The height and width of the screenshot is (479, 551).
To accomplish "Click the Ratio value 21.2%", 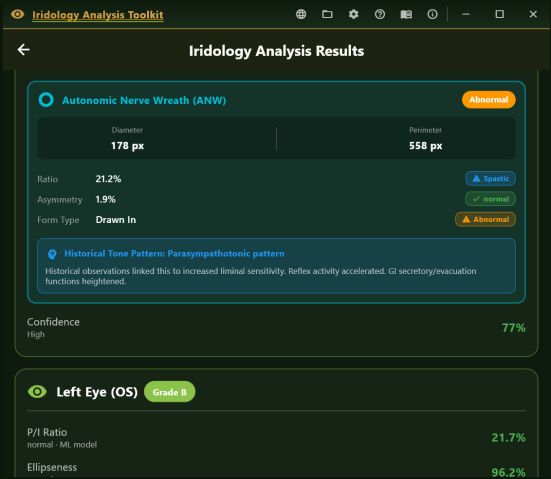I will [x=108, y=179].
